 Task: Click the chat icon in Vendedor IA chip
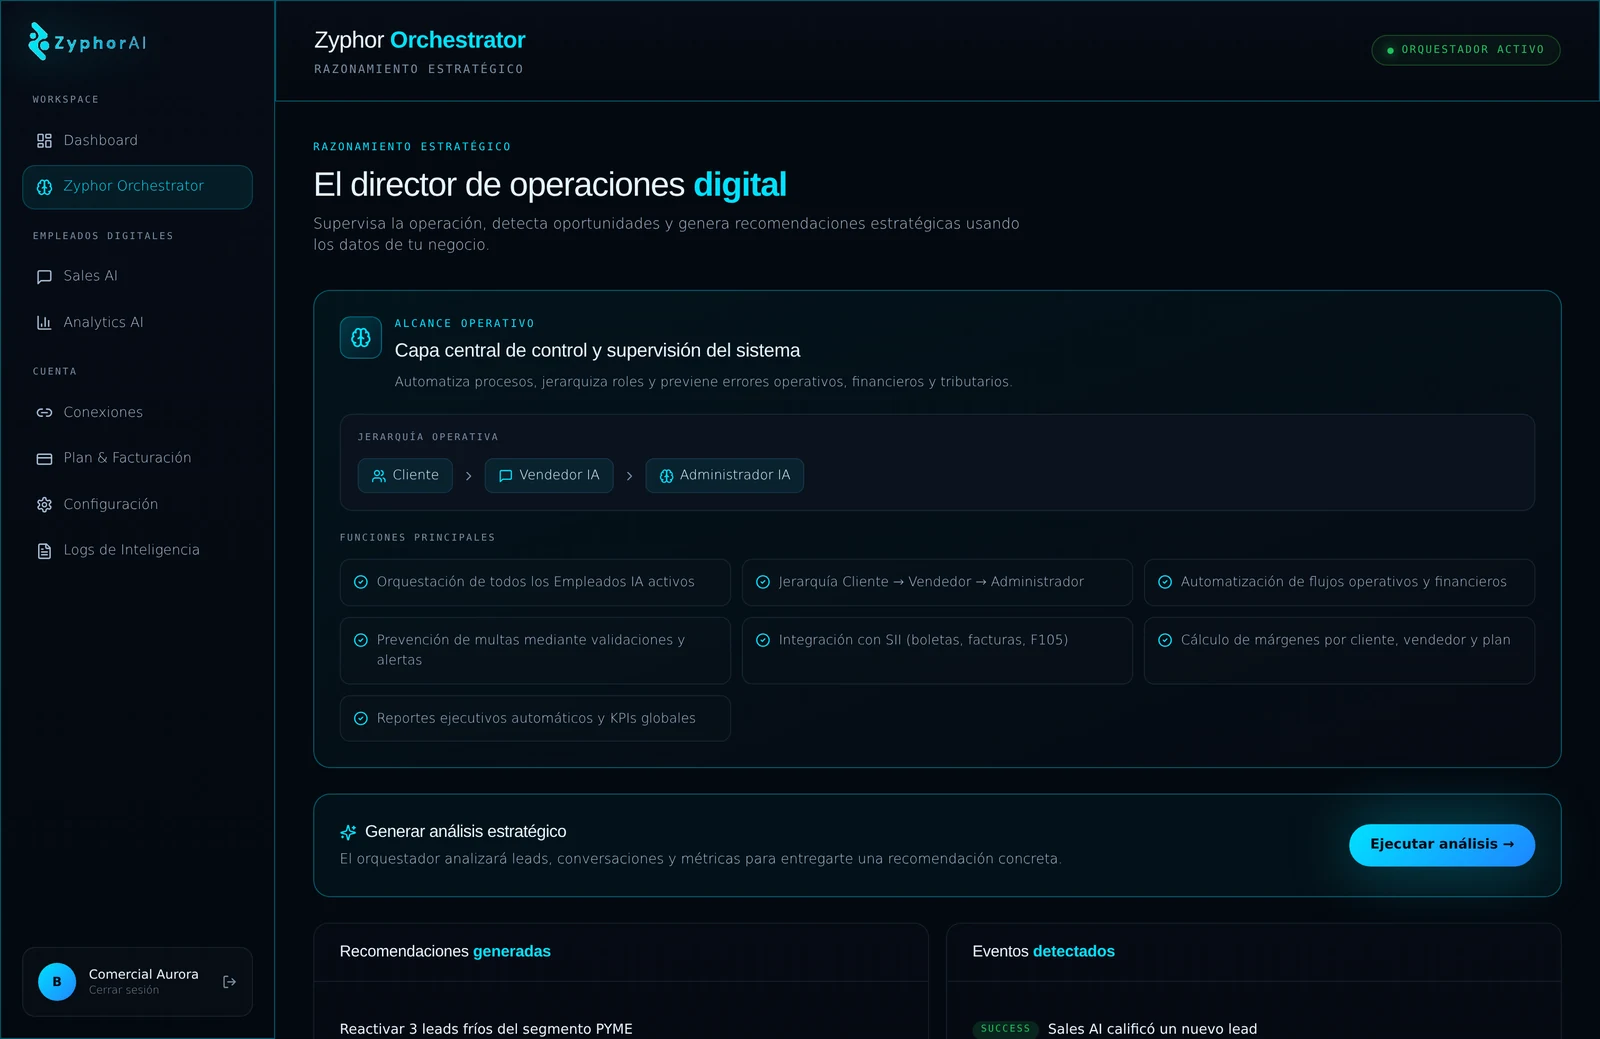point(506,476)
